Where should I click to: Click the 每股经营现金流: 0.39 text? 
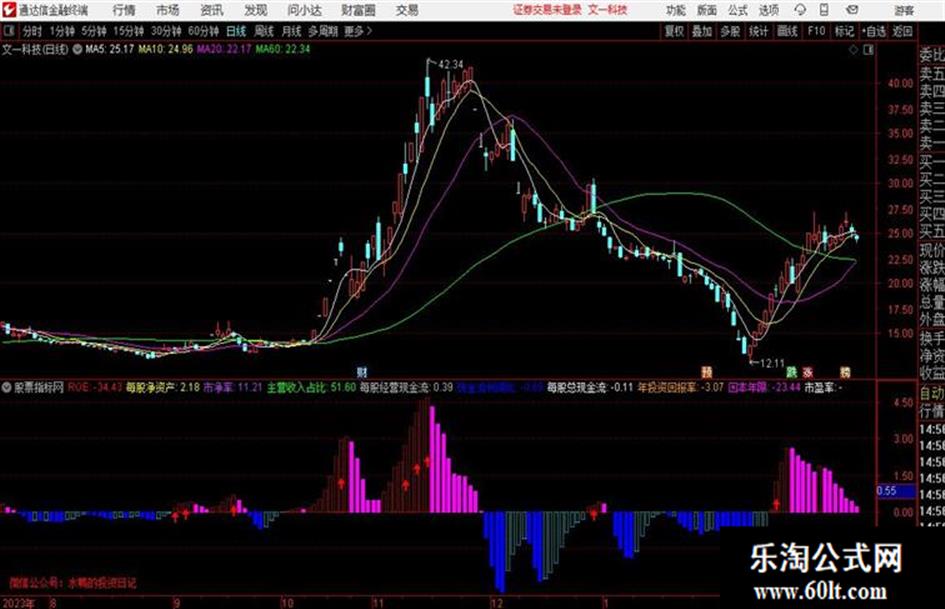407,387
